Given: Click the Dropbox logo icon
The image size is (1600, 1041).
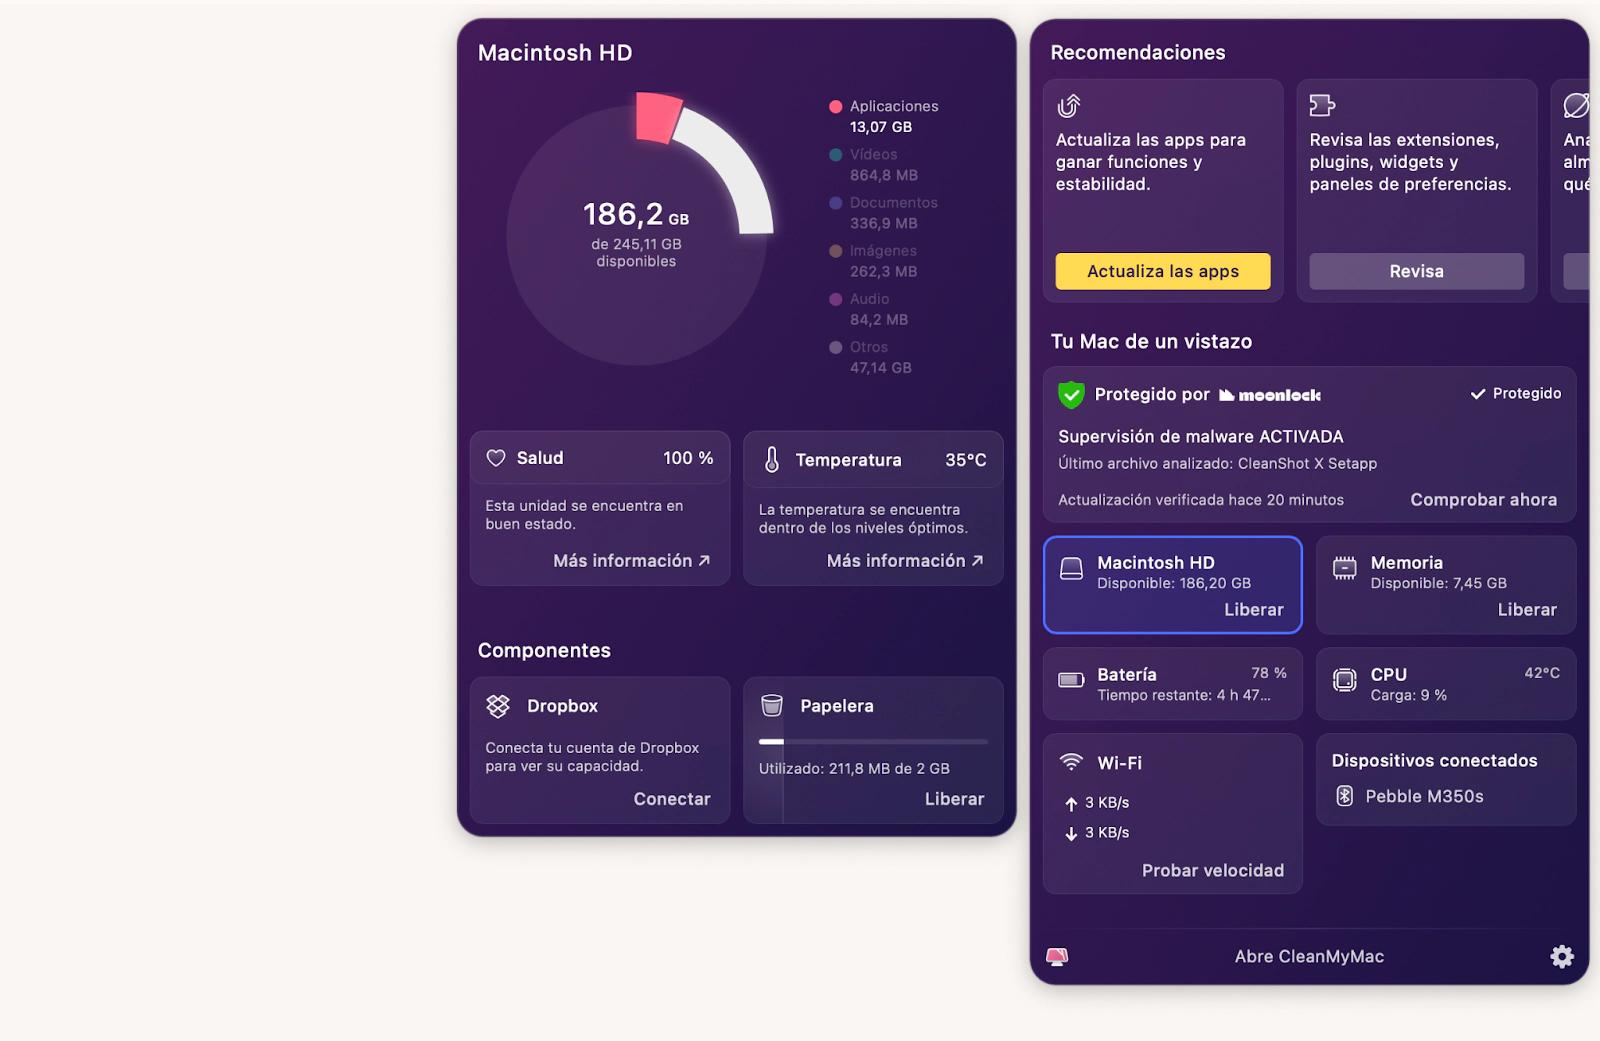Looking at the screenshot, I should 498,706.
